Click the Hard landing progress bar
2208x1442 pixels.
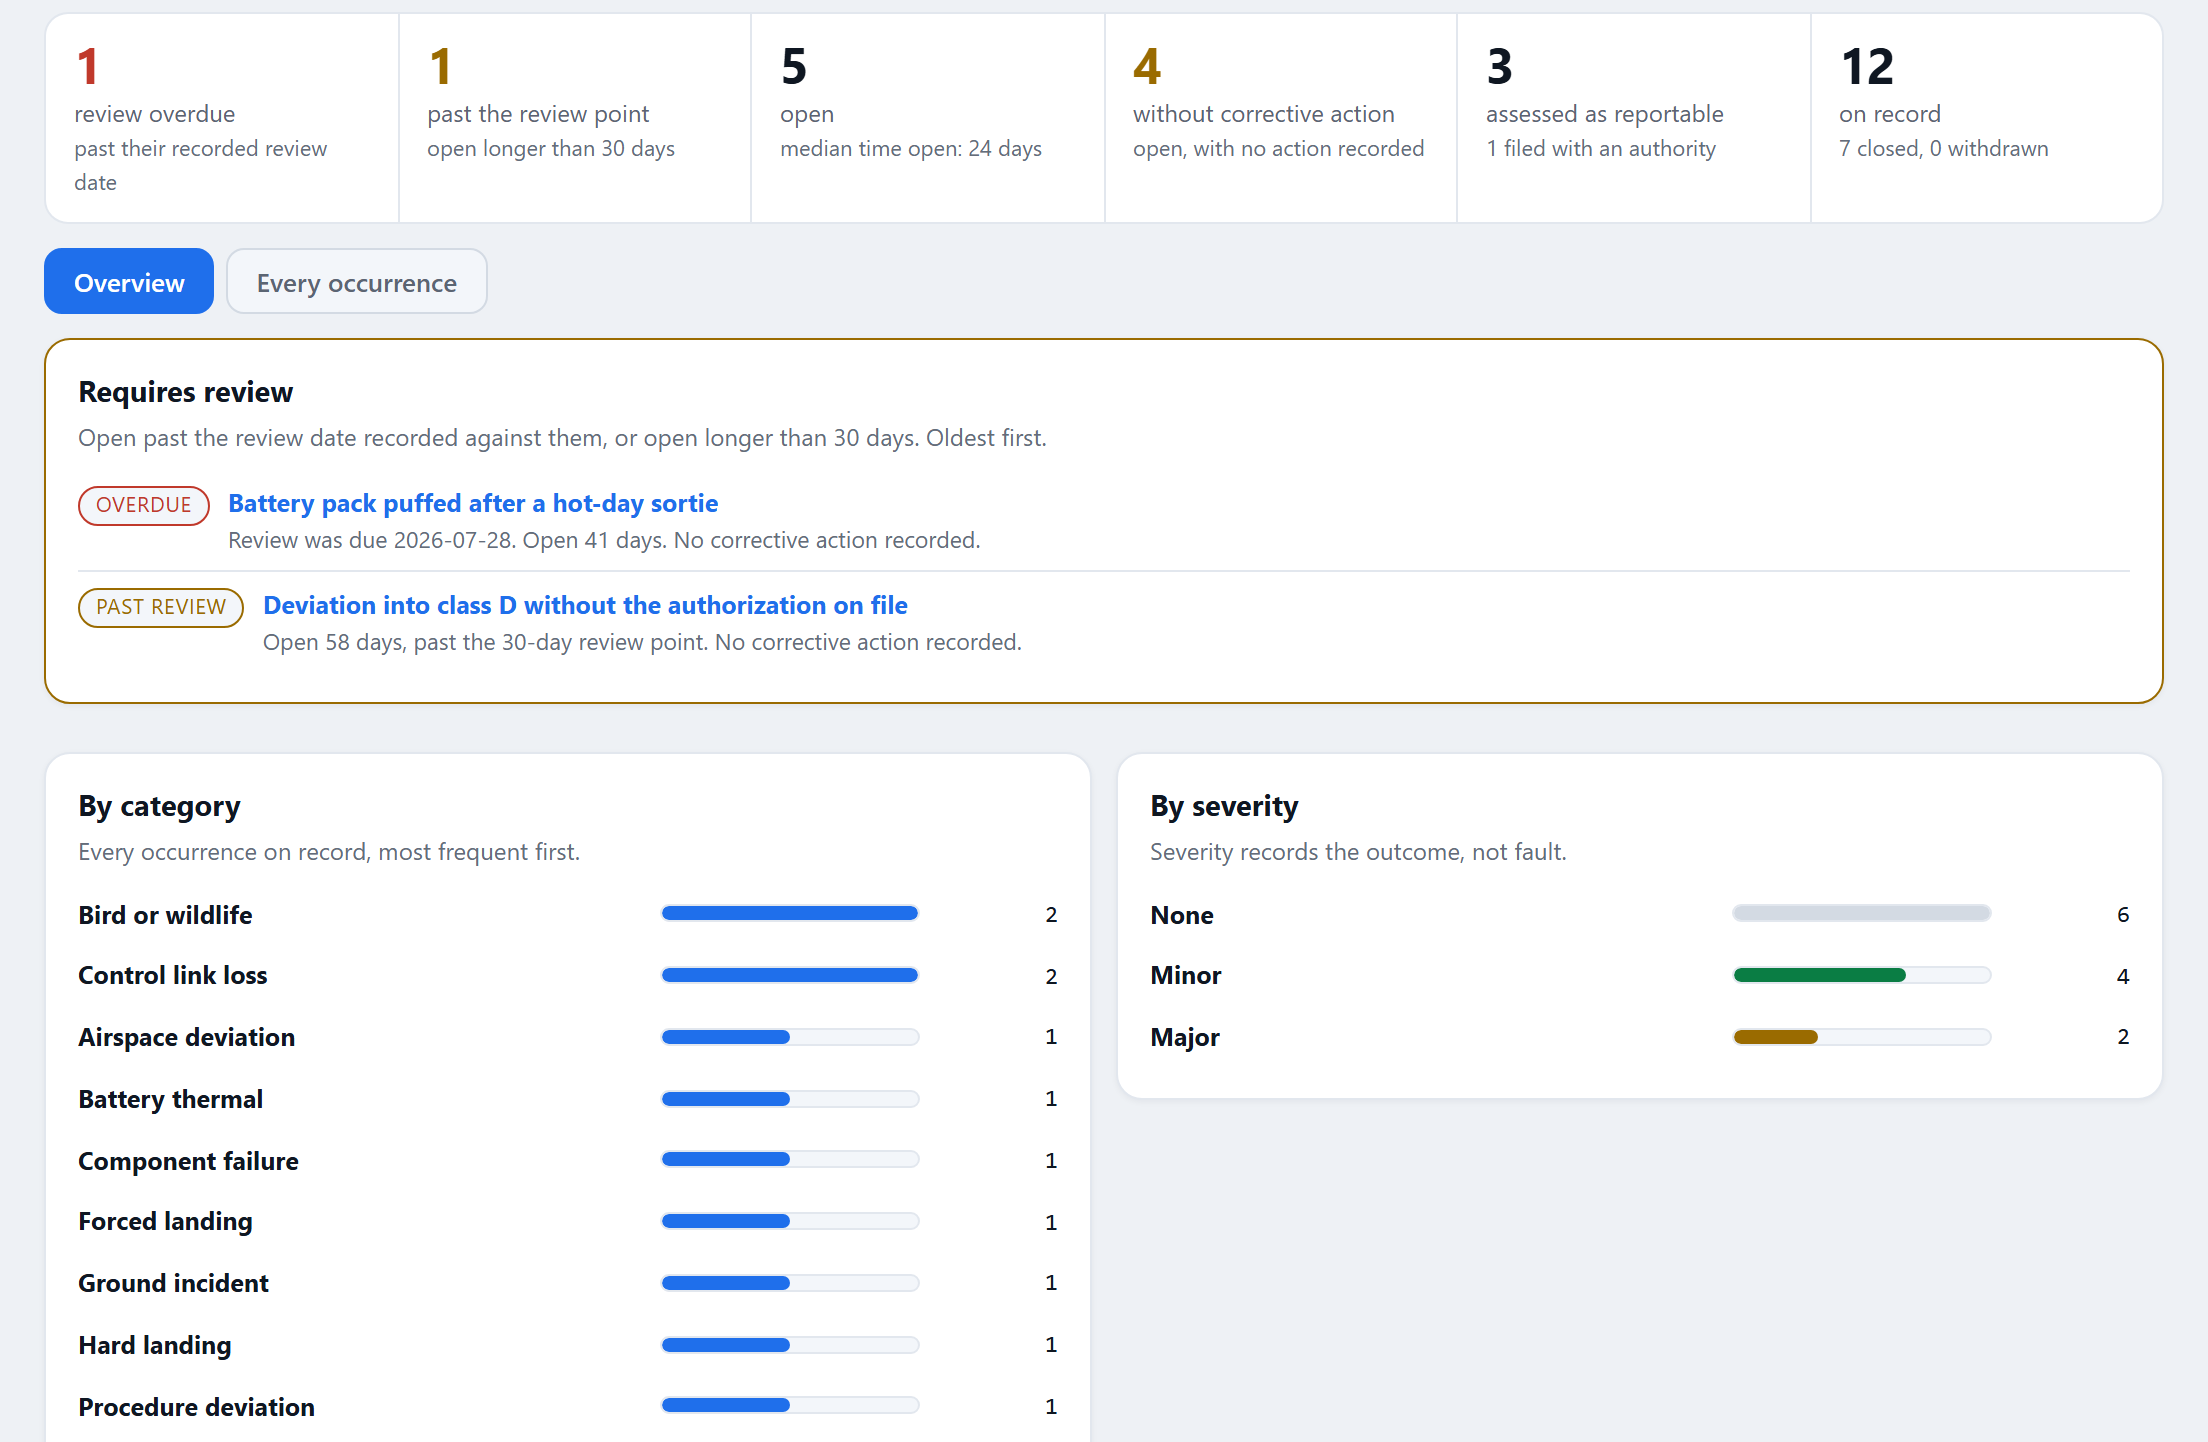click(x=790, y=1345)
